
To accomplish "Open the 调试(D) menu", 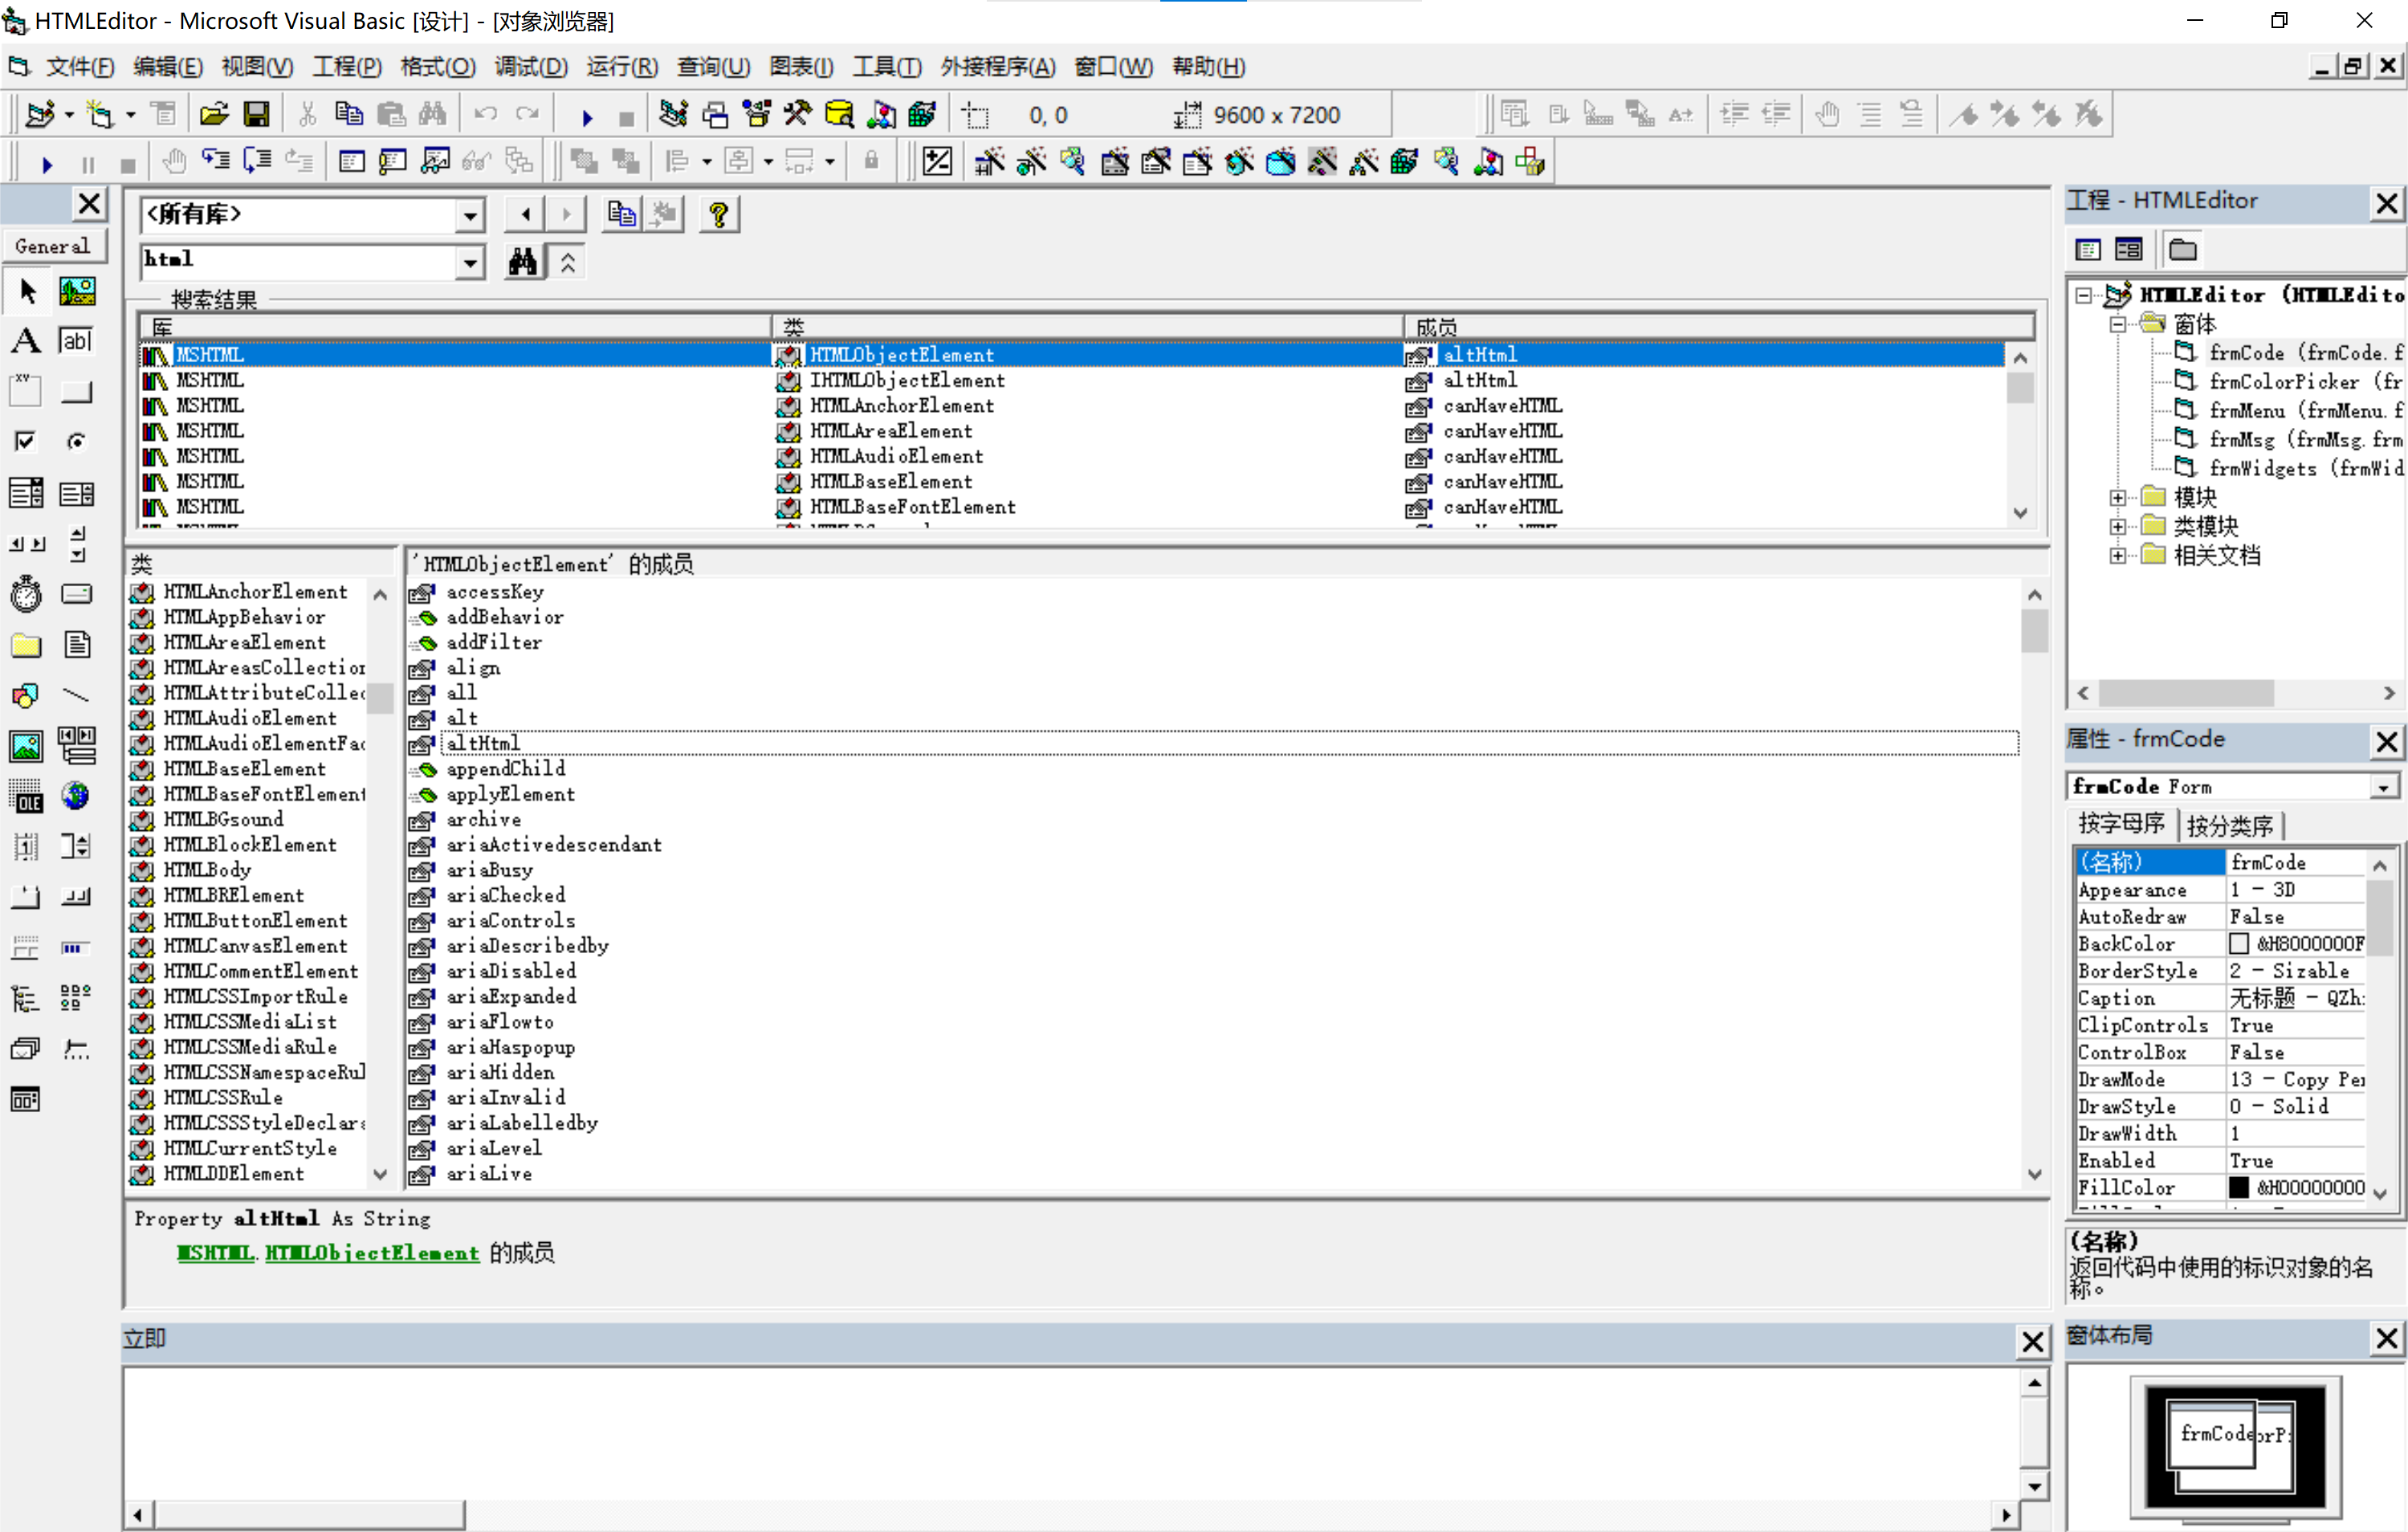I will click(531, 67).
